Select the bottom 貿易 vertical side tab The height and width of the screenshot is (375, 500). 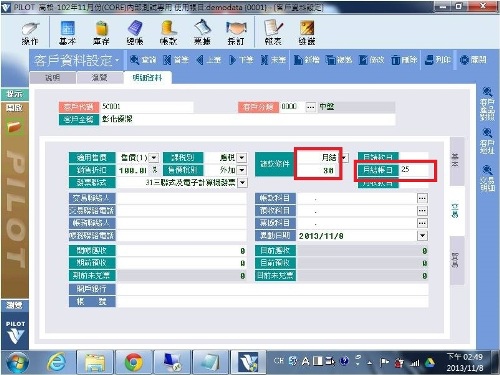457,260
